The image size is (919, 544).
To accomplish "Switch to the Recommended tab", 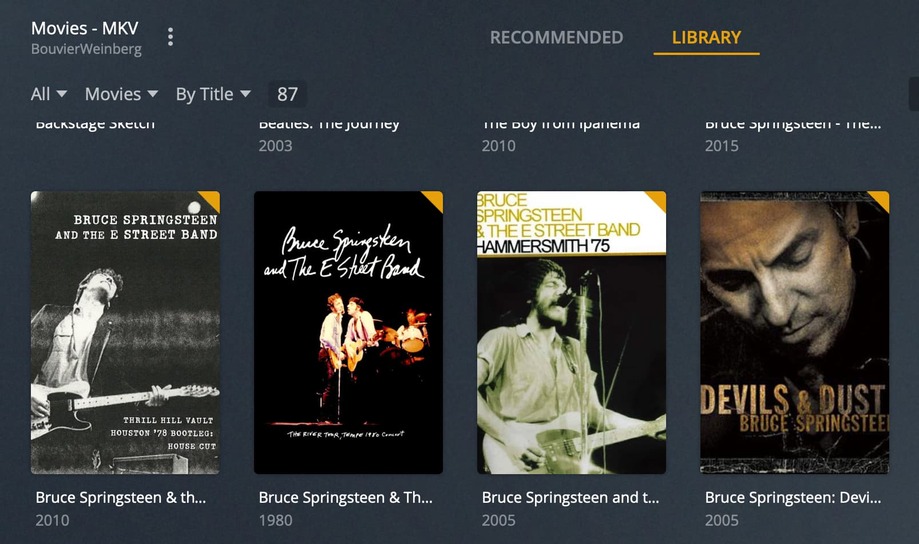I will point(556,38).
